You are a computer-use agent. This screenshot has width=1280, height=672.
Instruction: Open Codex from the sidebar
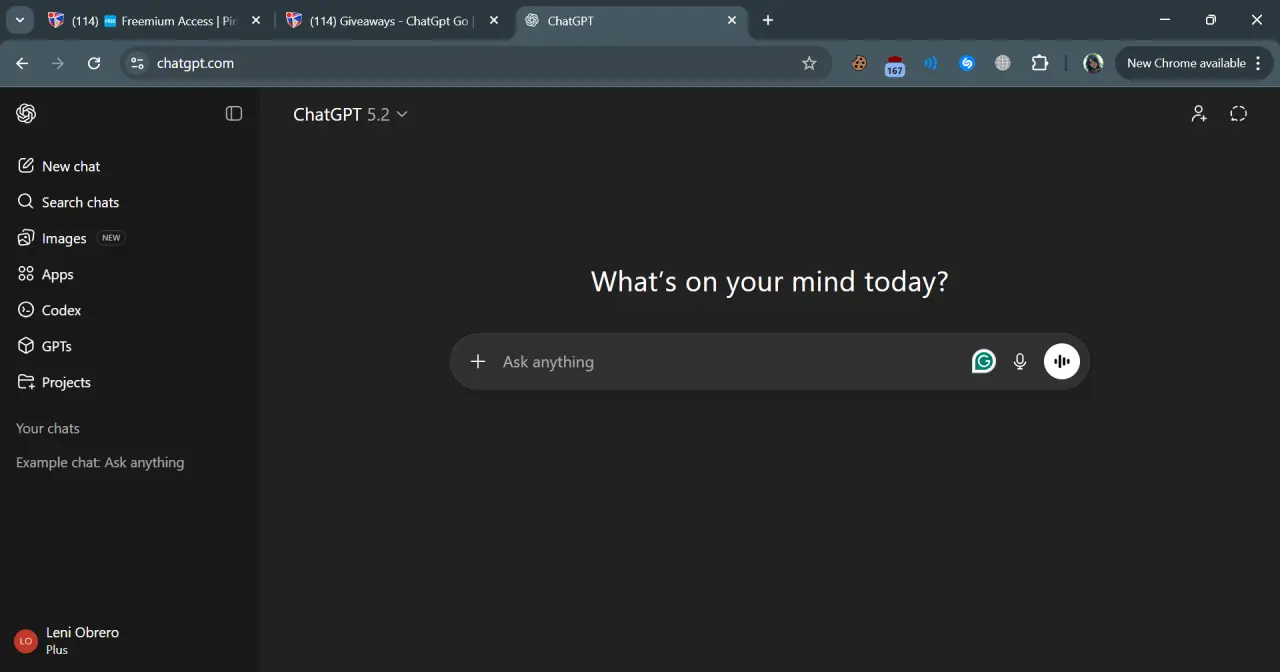pyautogui.click(x=128, y=310)
